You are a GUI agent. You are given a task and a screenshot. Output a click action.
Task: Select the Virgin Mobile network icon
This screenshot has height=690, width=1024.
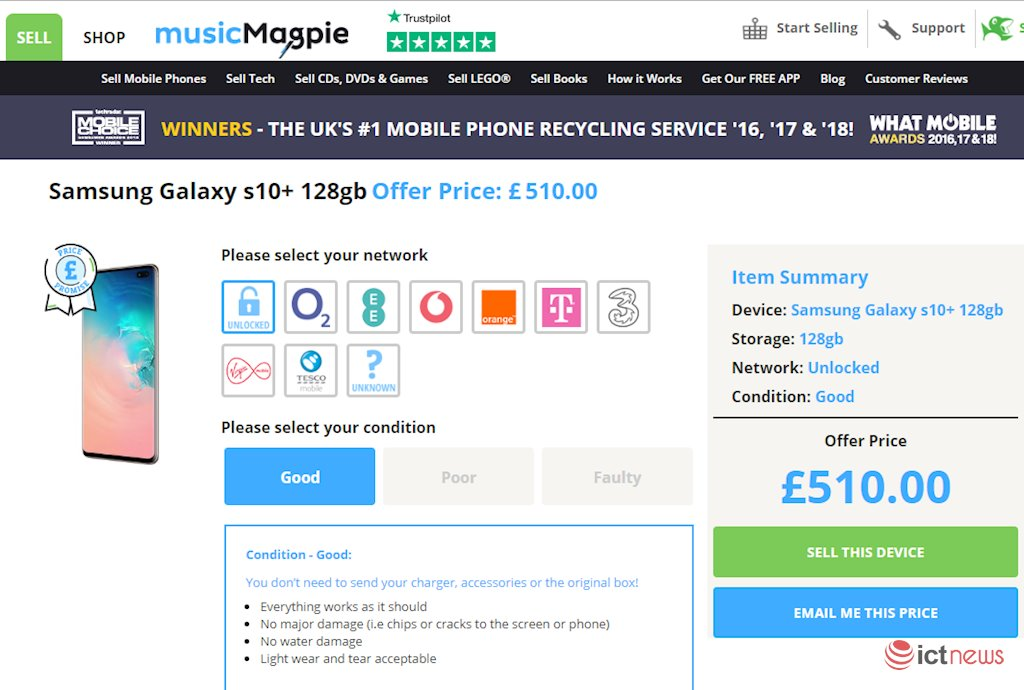click(x=248, y=370)
